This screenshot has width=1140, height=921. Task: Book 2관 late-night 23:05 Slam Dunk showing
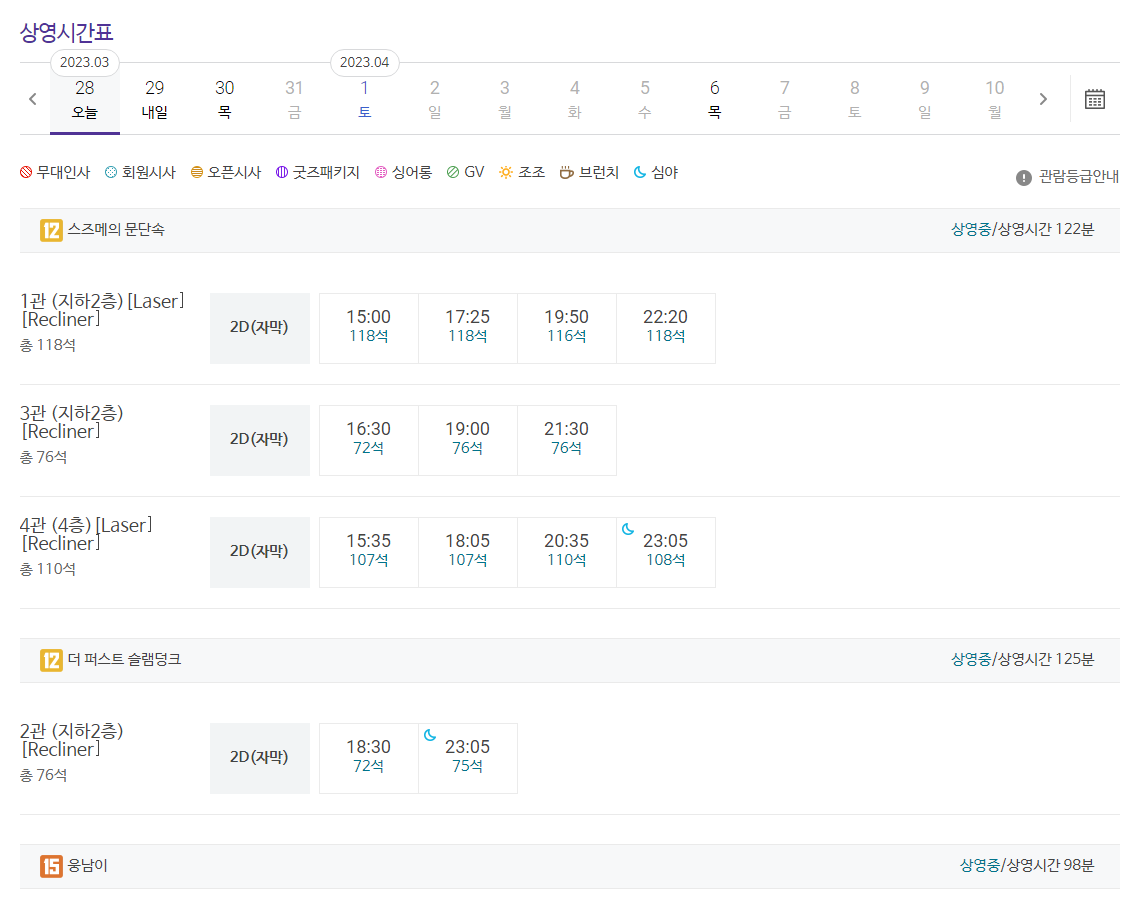click(x=467, y=757)
